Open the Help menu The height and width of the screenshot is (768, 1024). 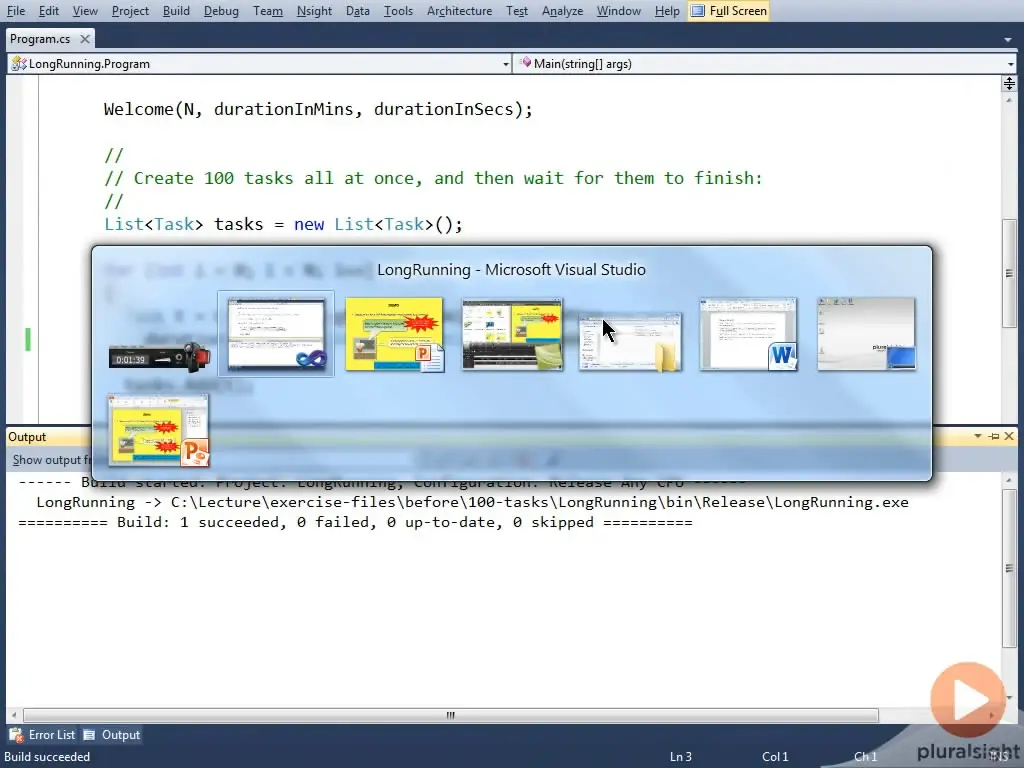(x=667, y=11)
